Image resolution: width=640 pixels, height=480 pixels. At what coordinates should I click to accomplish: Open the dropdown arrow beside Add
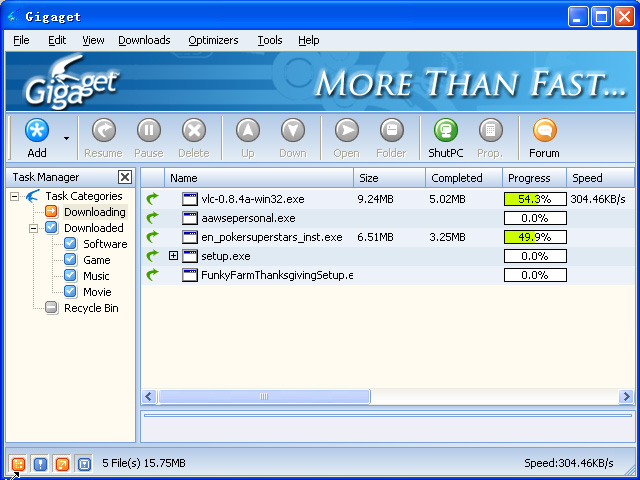[x=67, y=138]
